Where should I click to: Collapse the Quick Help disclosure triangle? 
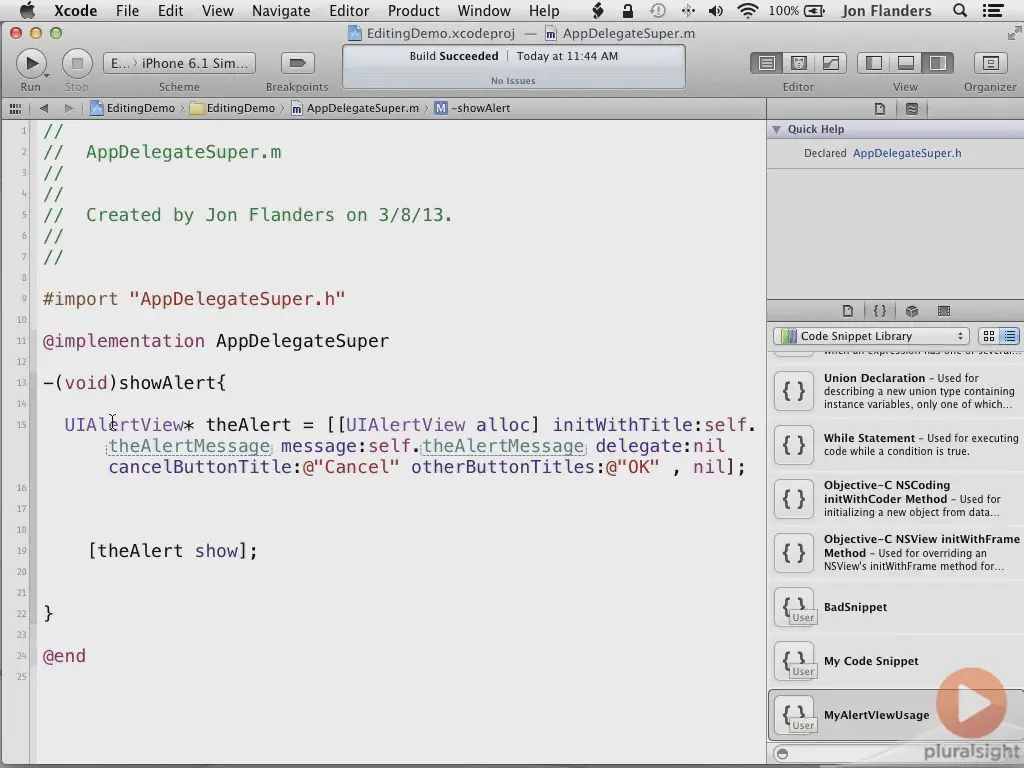tap(777, 129)
